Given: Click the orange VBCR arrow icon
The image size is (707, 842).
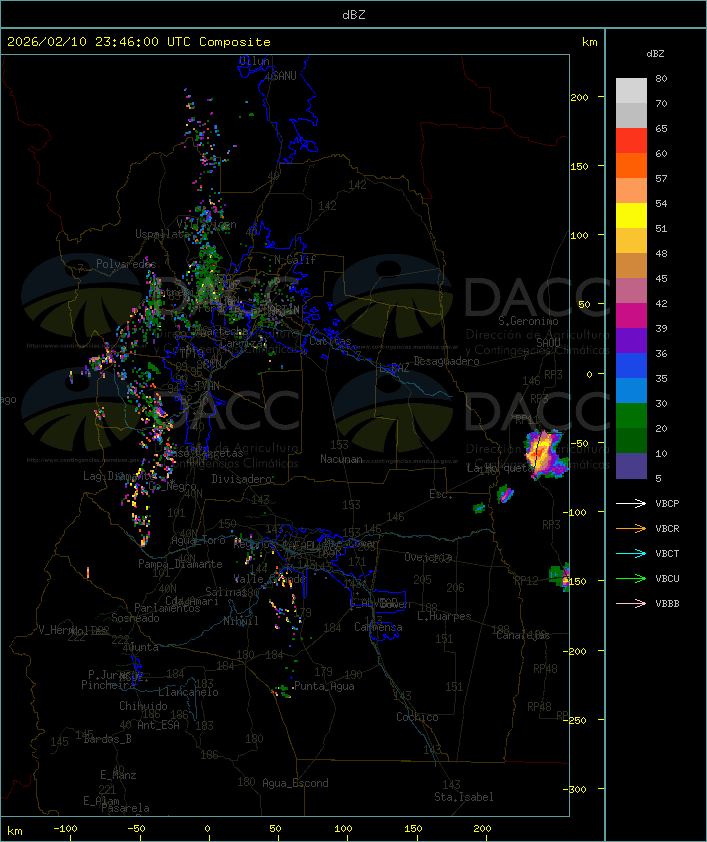Looking at the screenshot, I should 631,528.
